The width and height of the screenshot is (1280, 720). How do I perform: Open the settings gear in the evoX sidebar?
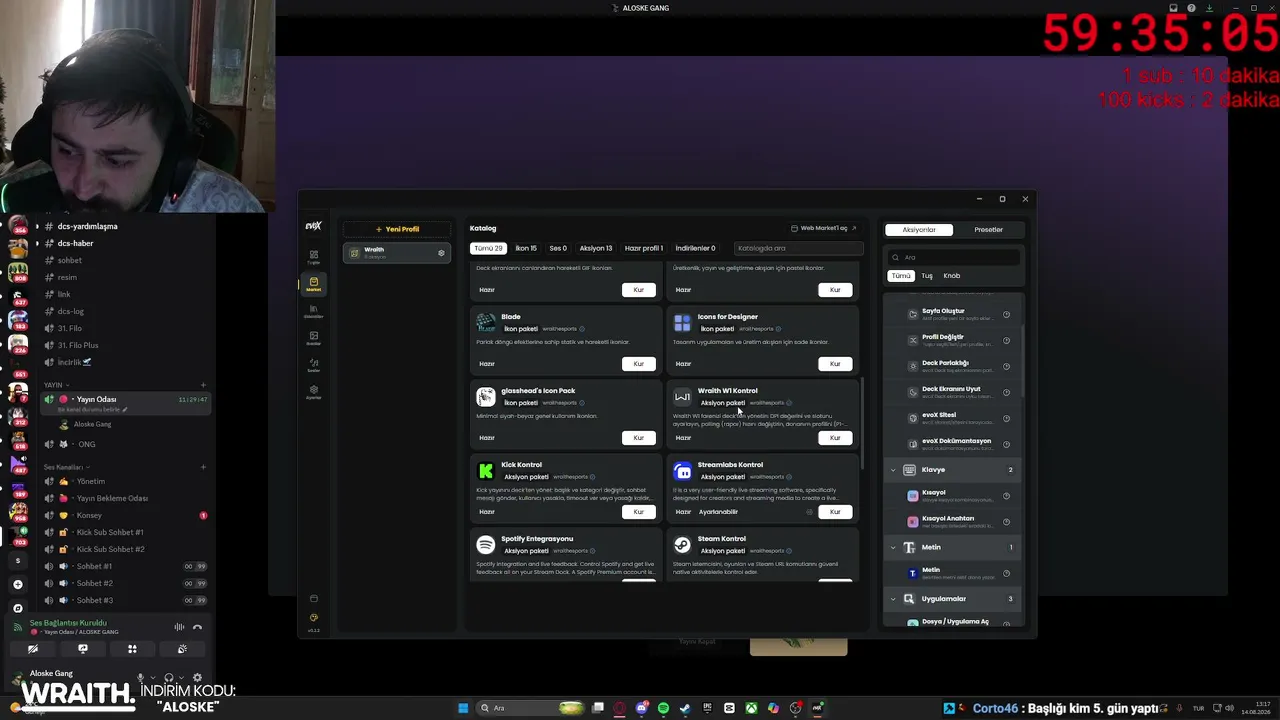point(313,392)
